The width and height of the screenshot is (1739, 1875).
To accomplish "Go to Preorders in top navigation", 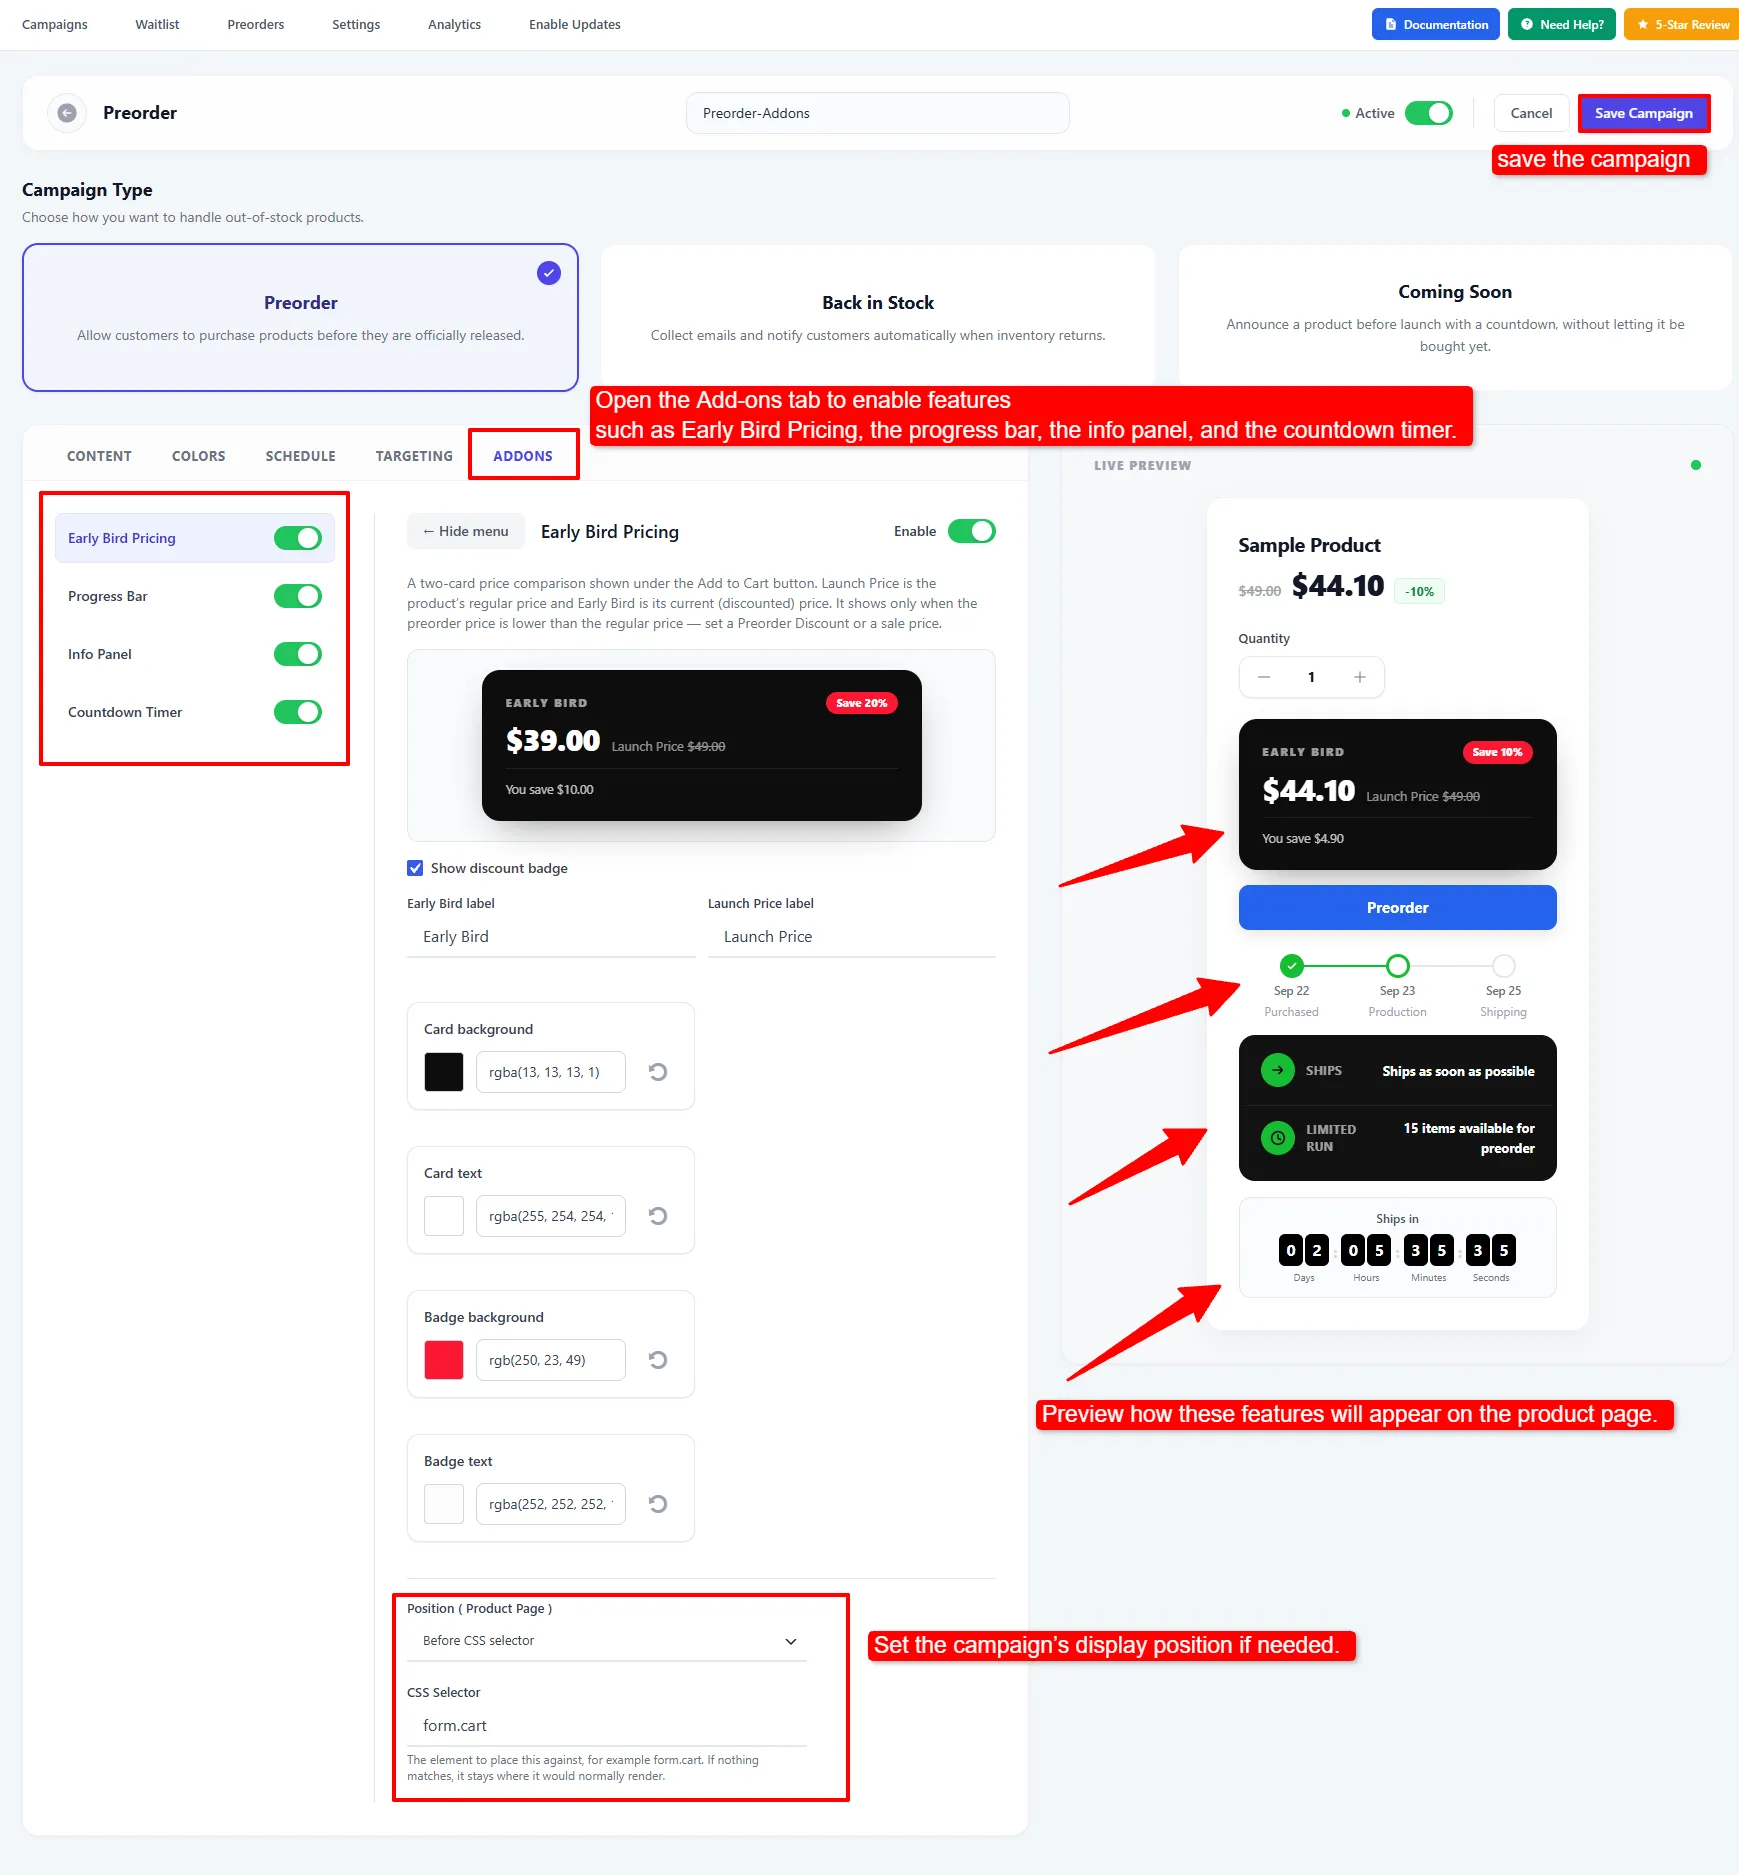I will coord(255,24).
